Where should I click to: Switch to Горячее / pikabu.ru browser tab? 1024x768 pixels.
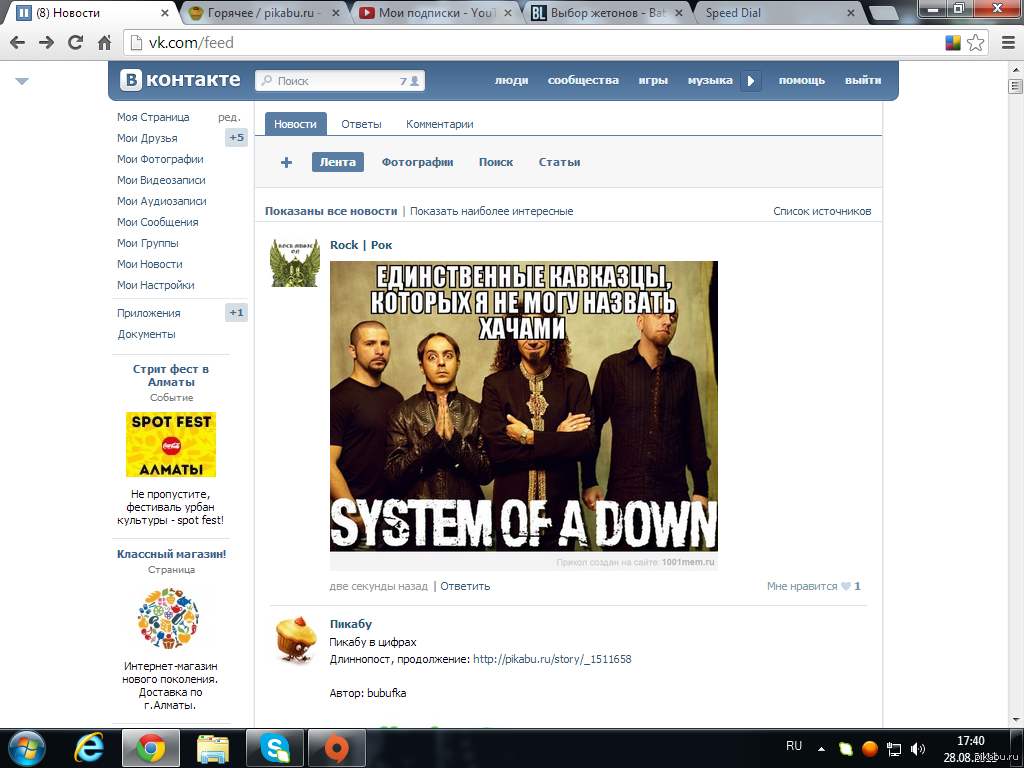point(264,12)
